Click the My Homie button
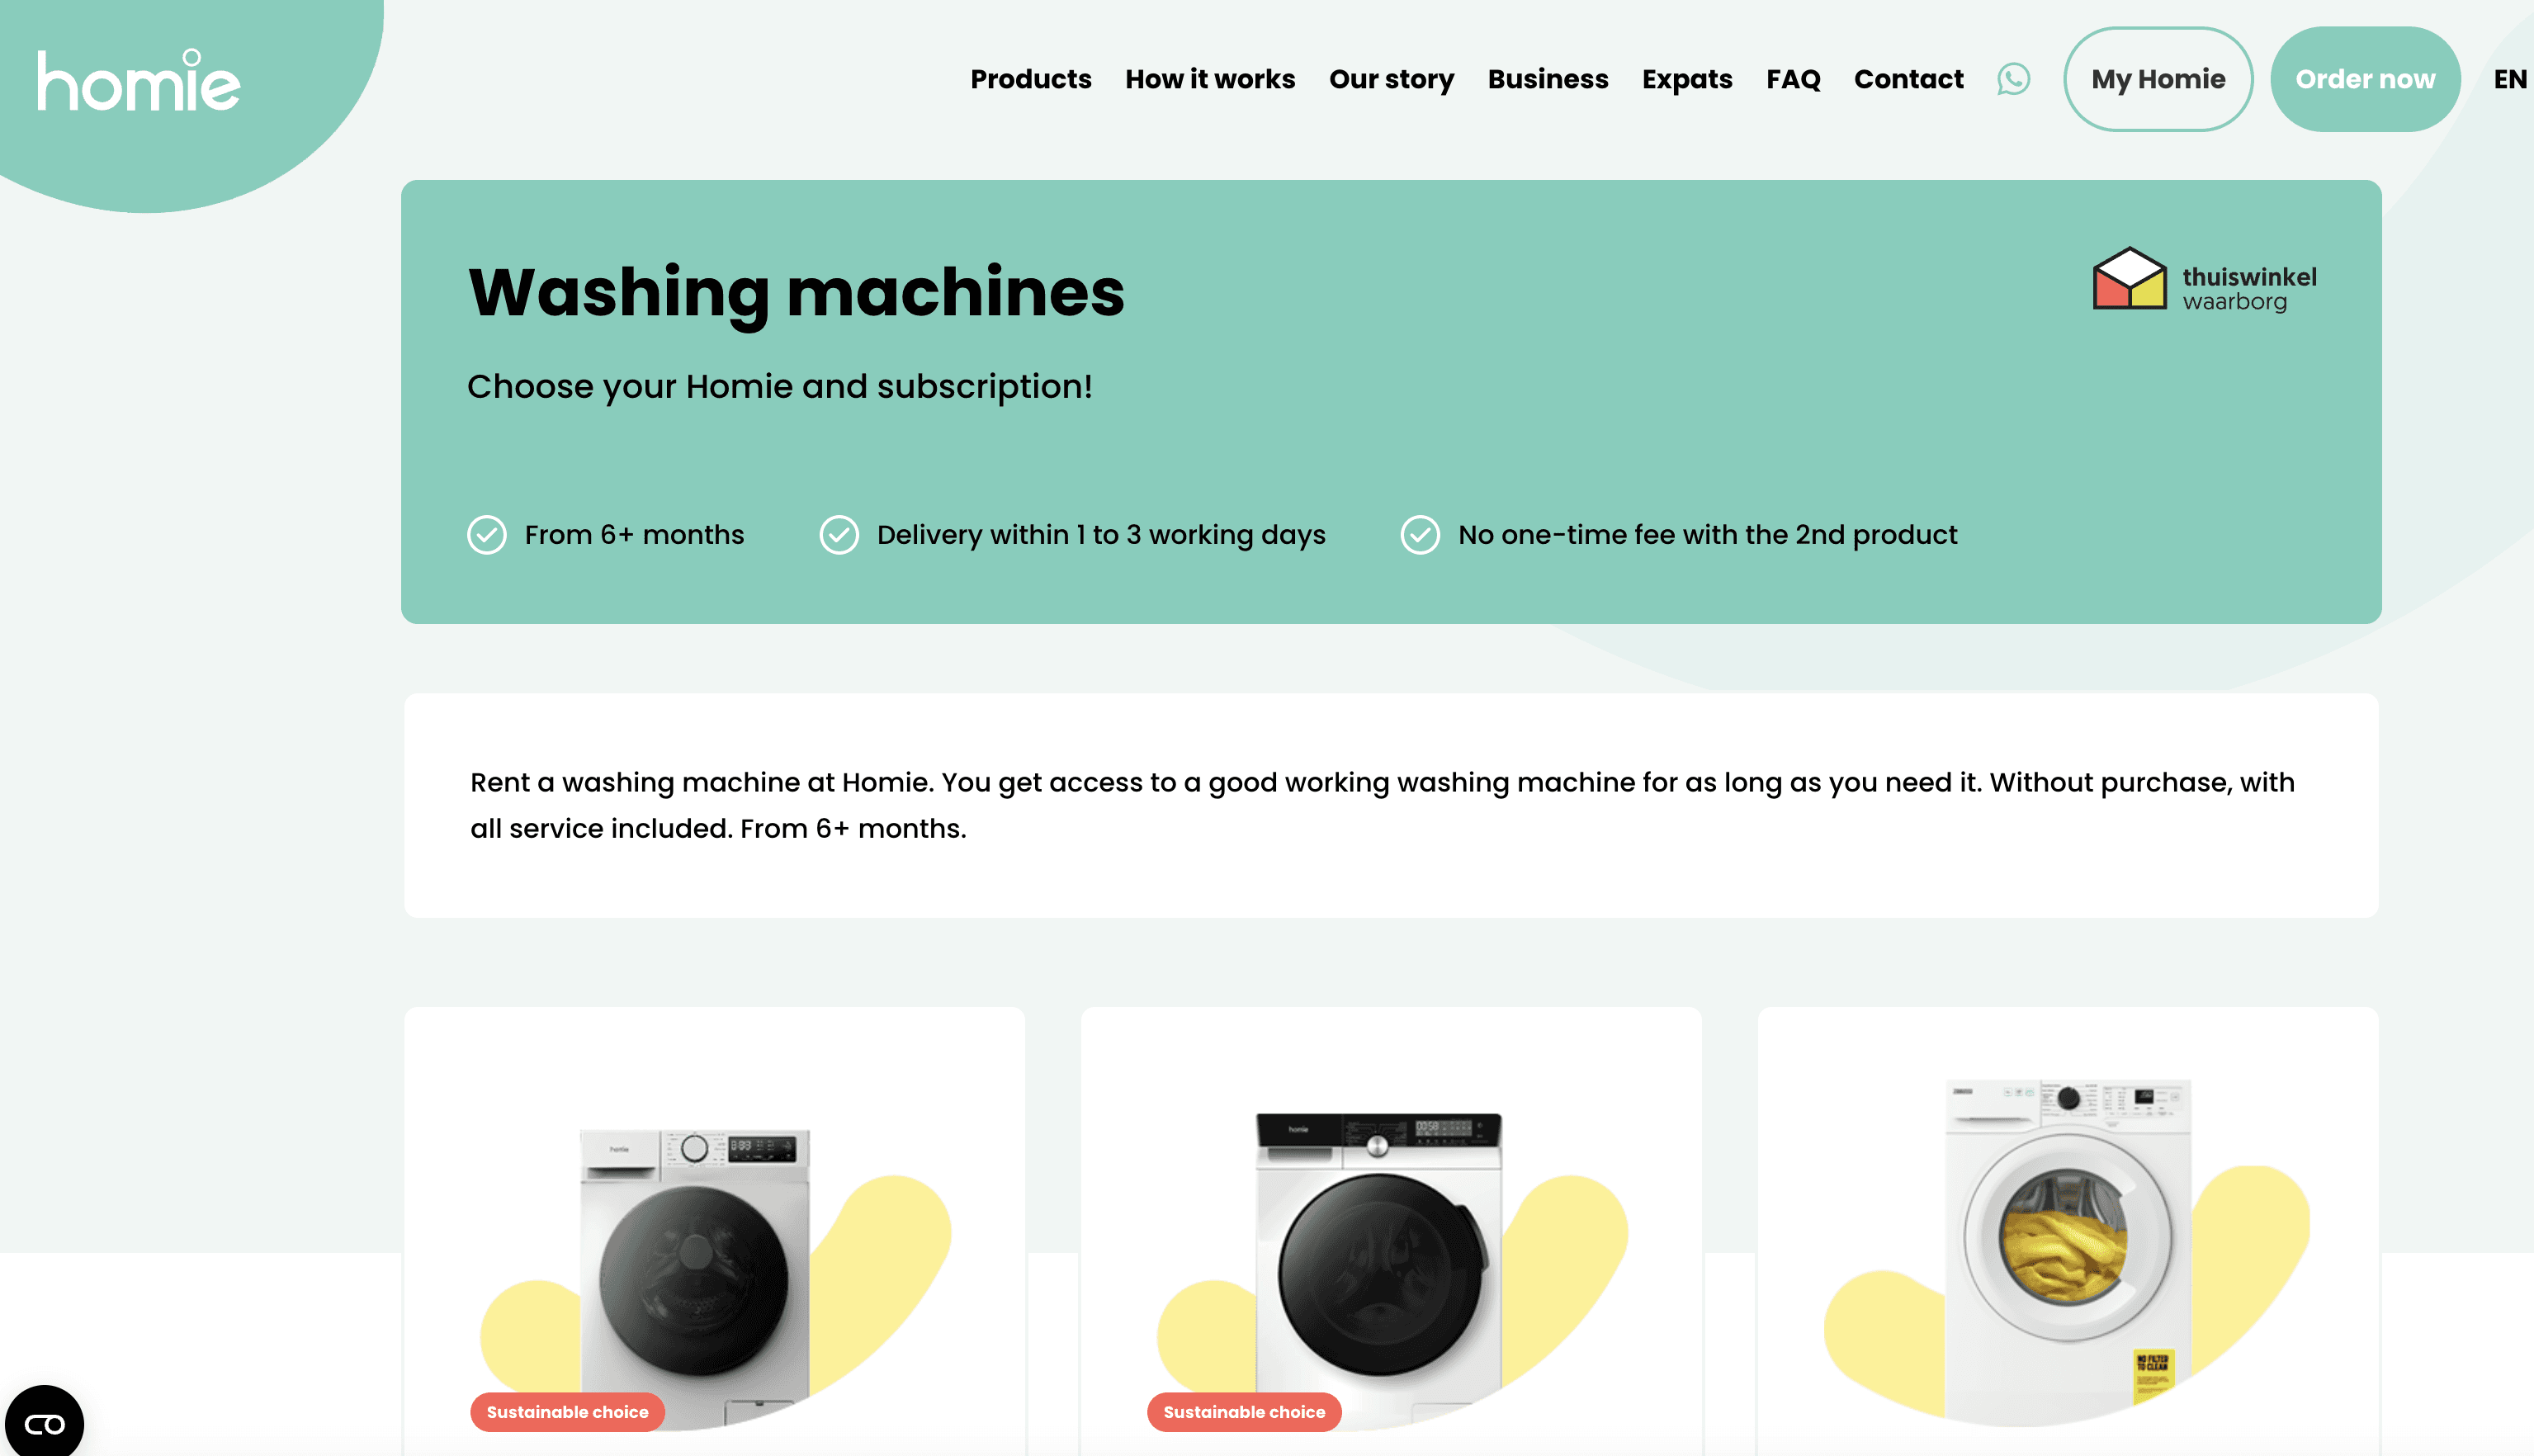The width and height of the screenshot is (2534, 1456). pos(2157,79)
